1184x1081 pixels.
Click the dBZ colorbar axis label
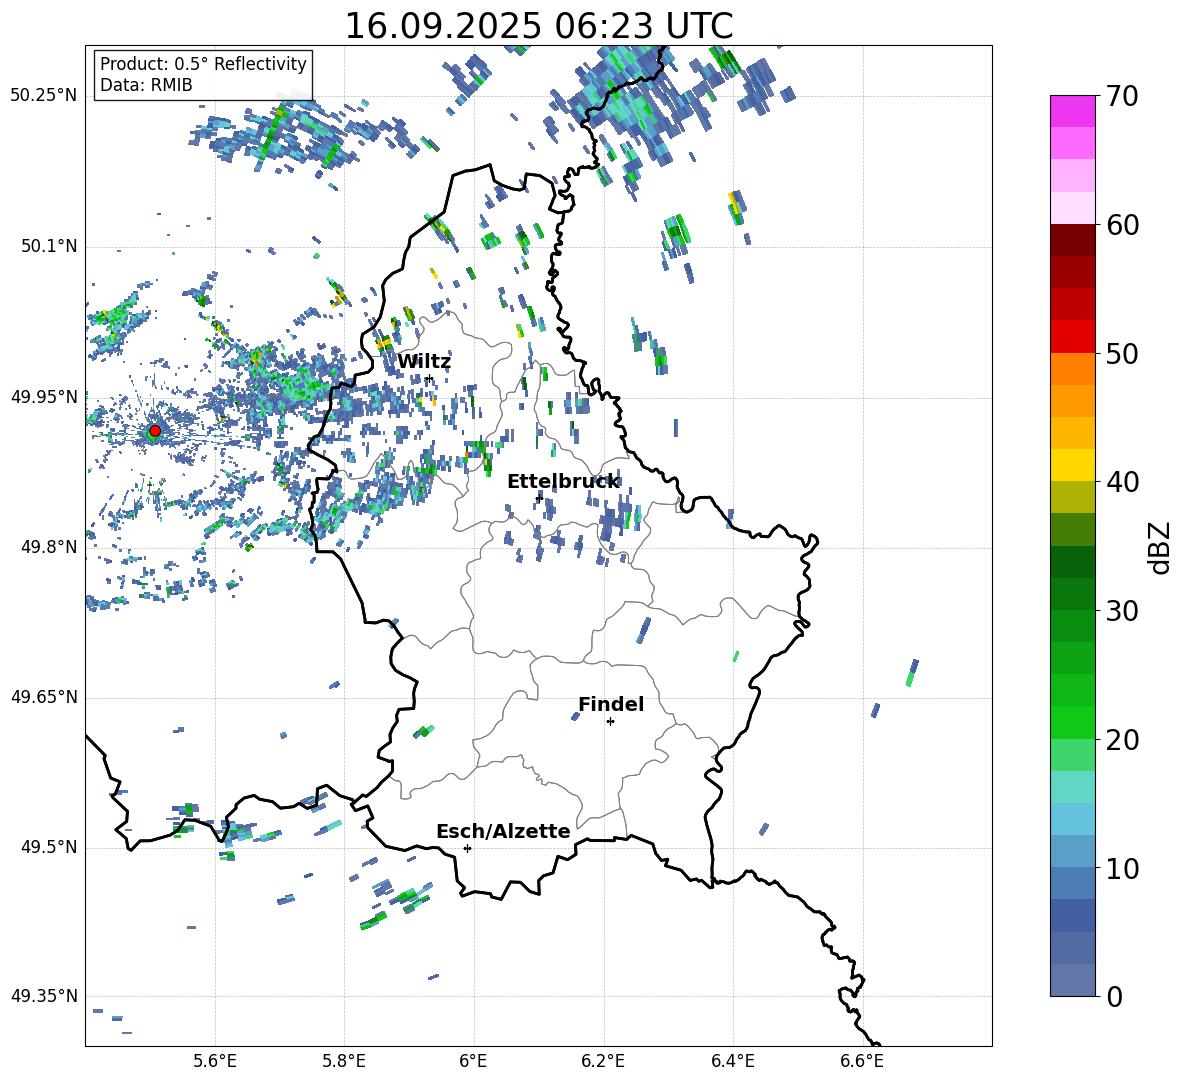tap(1161, 547)
